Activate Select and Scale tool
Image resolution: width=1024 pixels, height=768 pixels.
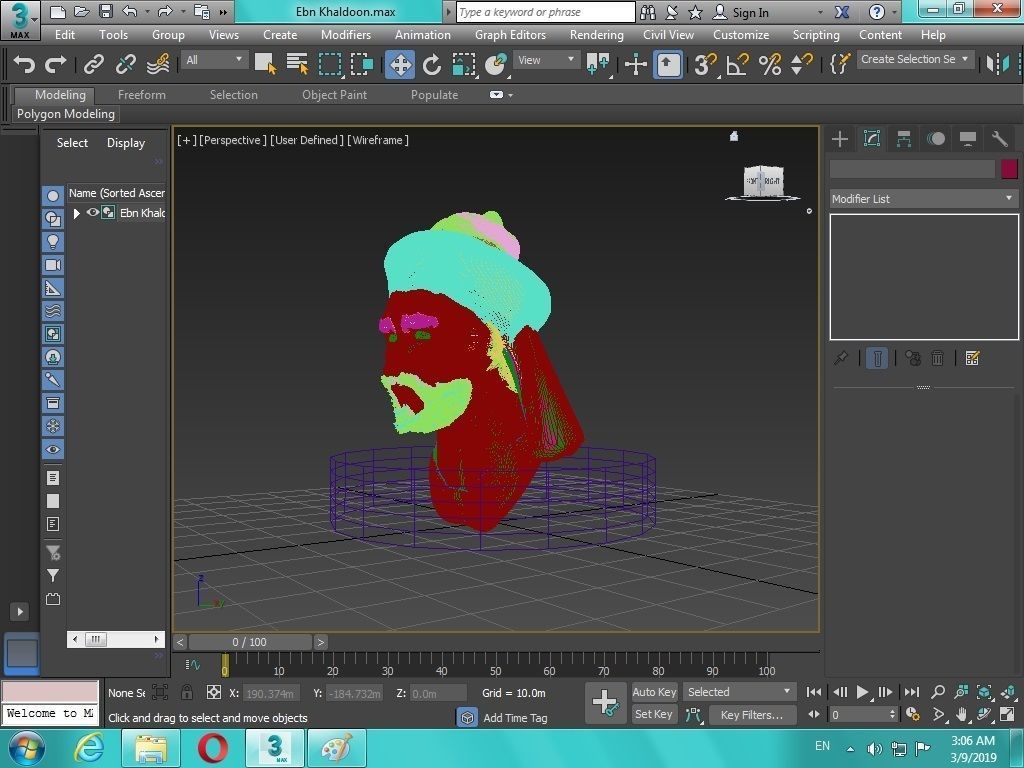pyautogui.click(x=464, y=65)
